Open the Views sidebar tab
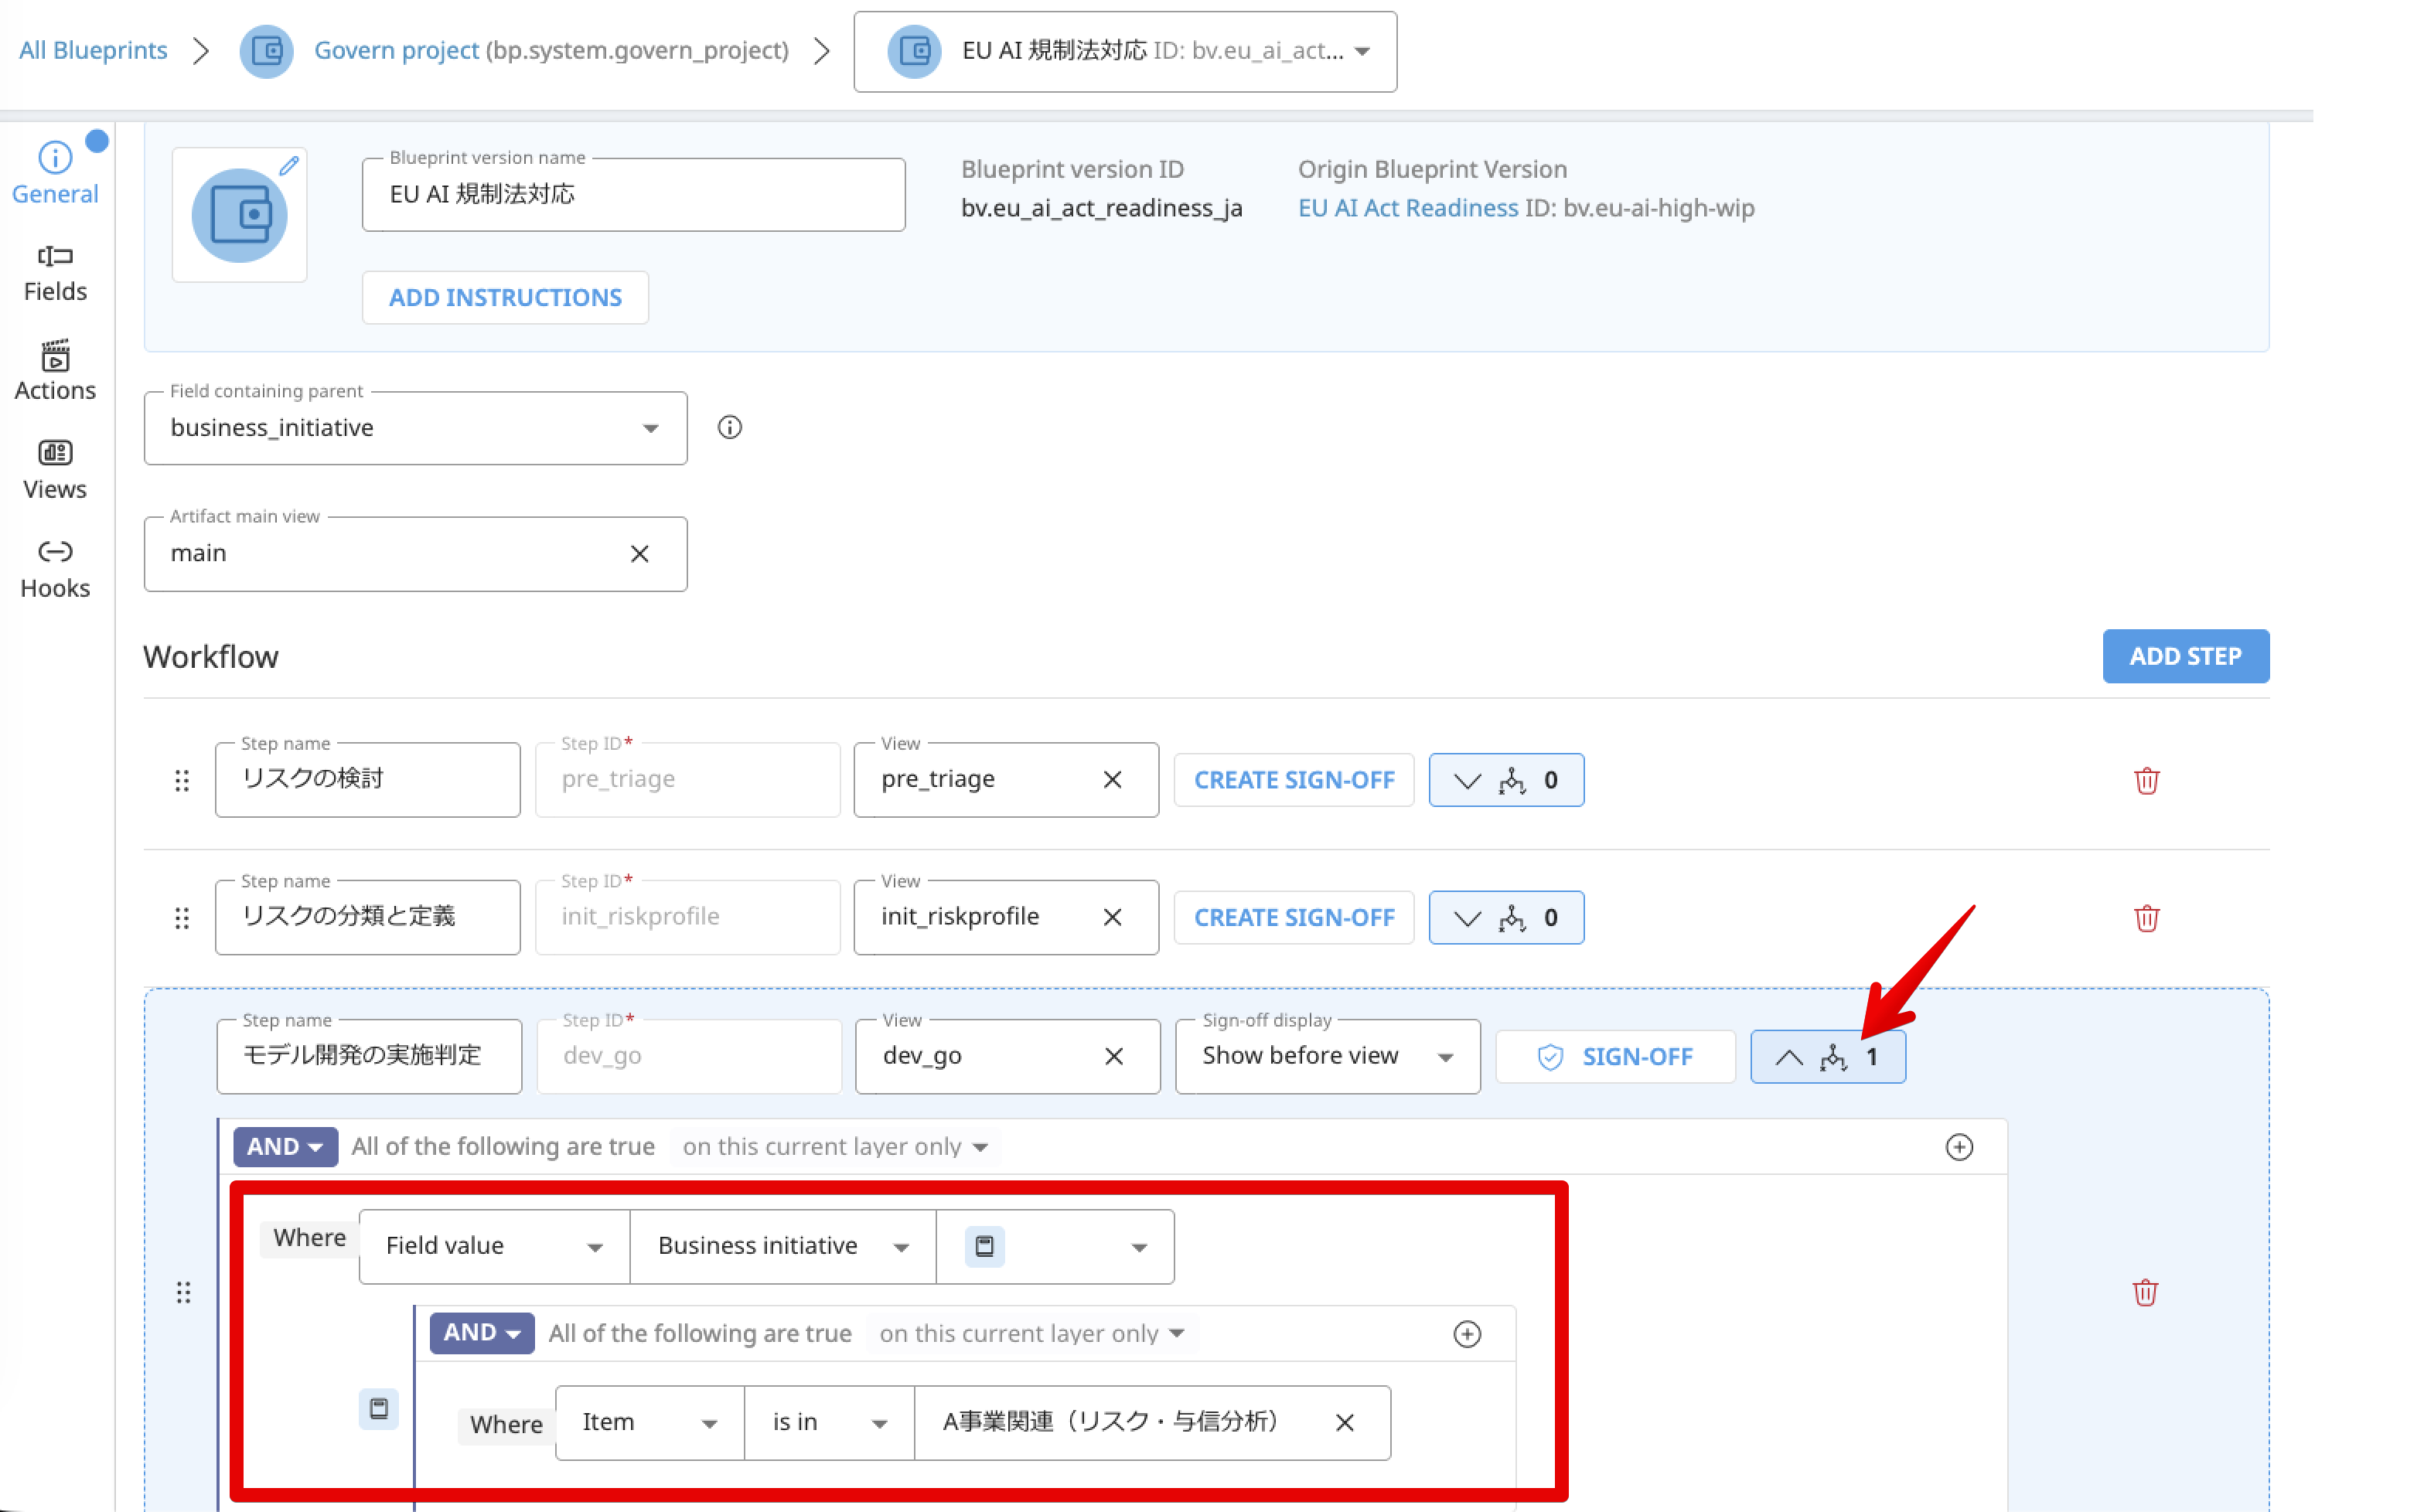The image size is (2424, 1512). [55, 470]
